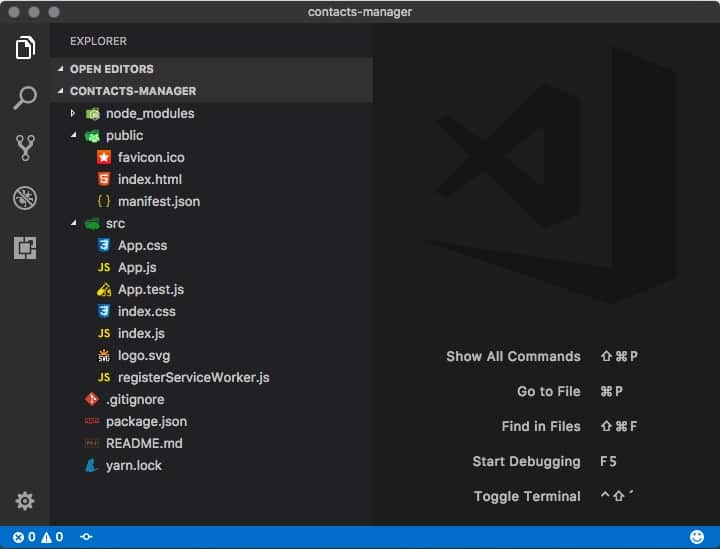Image resolution: width=720 pixels, height=549 pixels.
Task: Click the Toggle Terminal text
Action: point(527,497)
